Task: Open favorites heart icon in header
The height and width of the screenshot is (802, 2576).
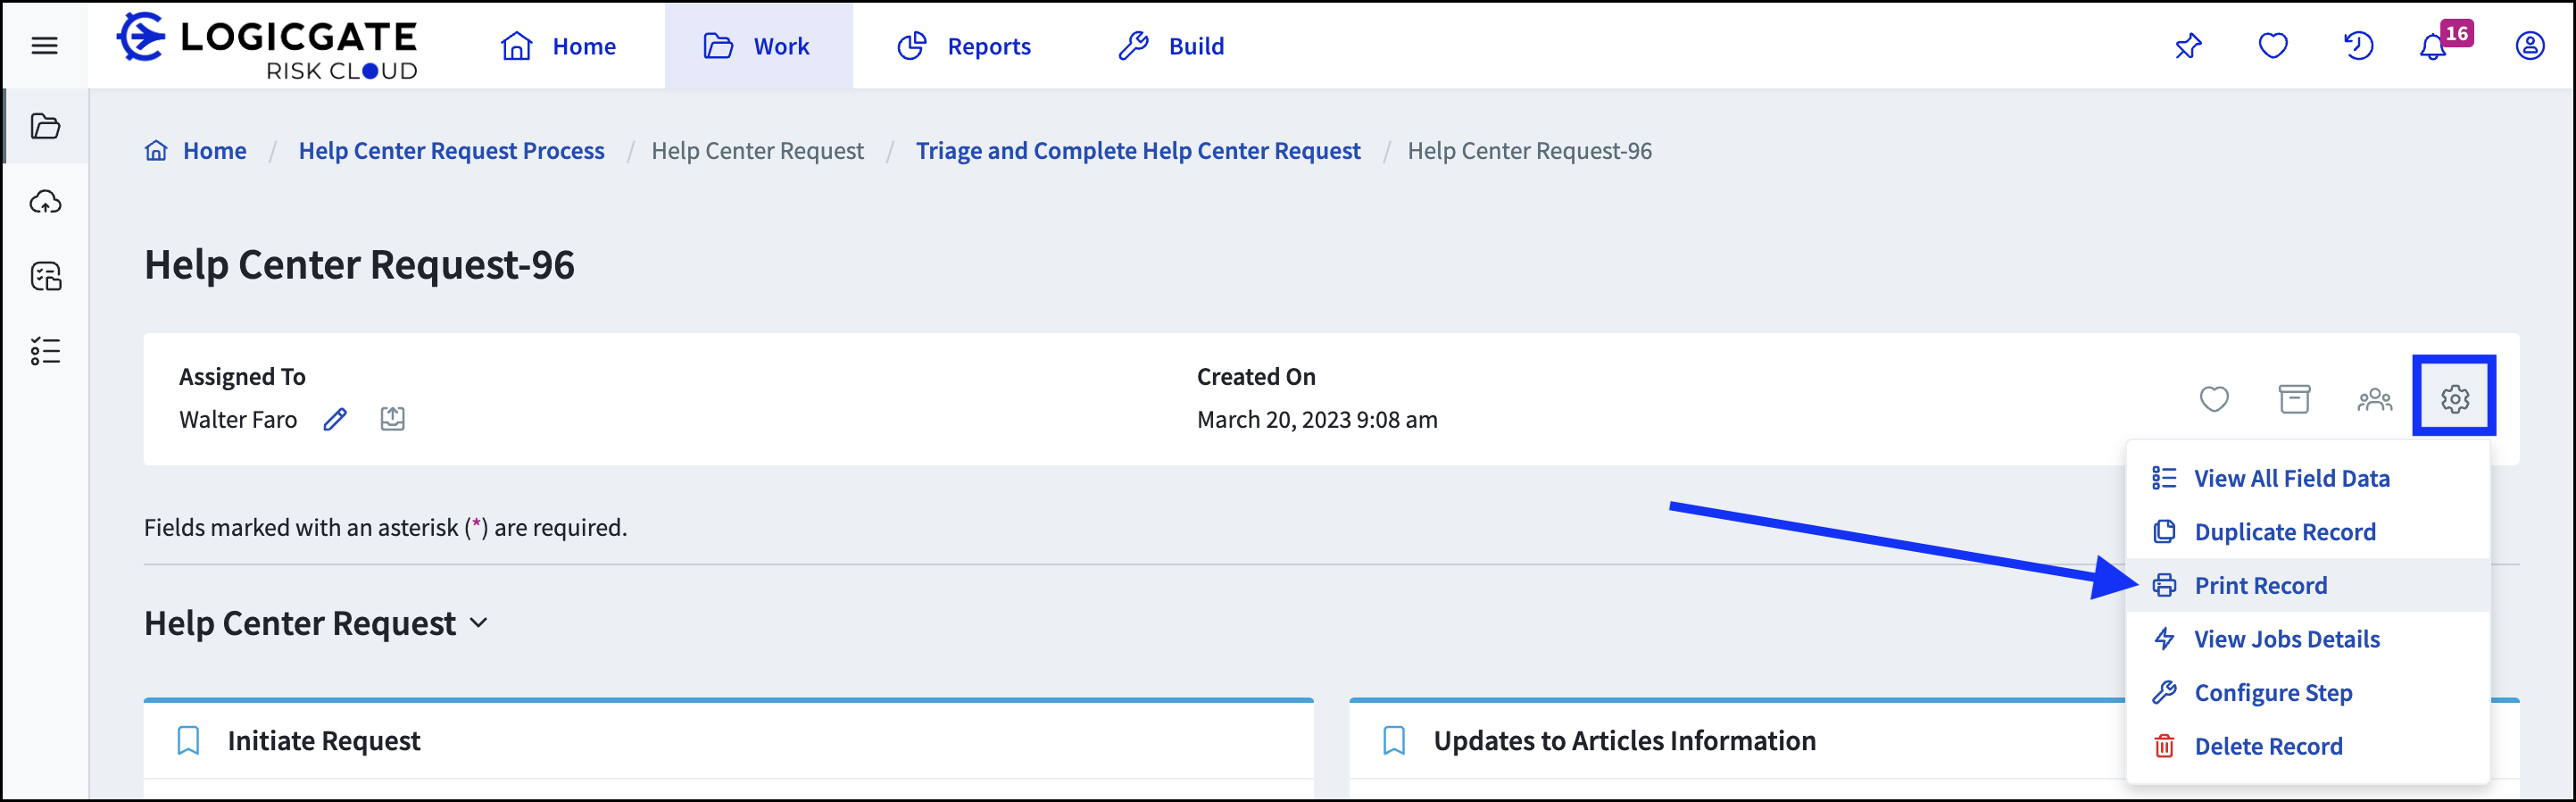Action: tap(2273, 46)
